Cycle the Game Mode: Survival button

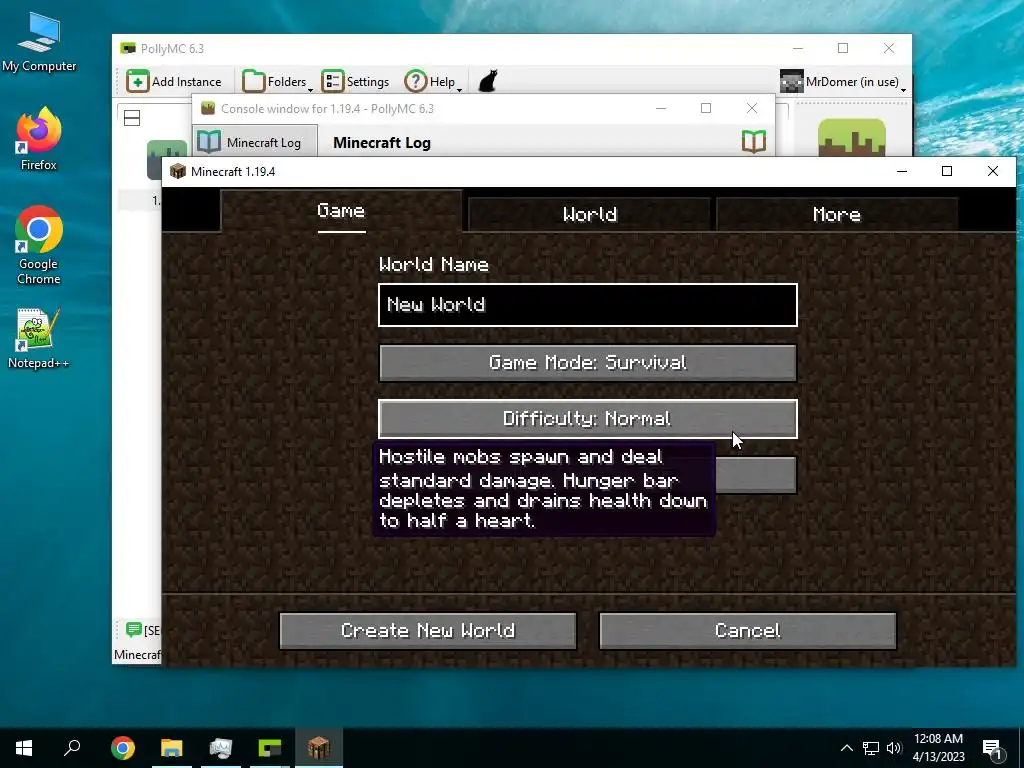587,362
